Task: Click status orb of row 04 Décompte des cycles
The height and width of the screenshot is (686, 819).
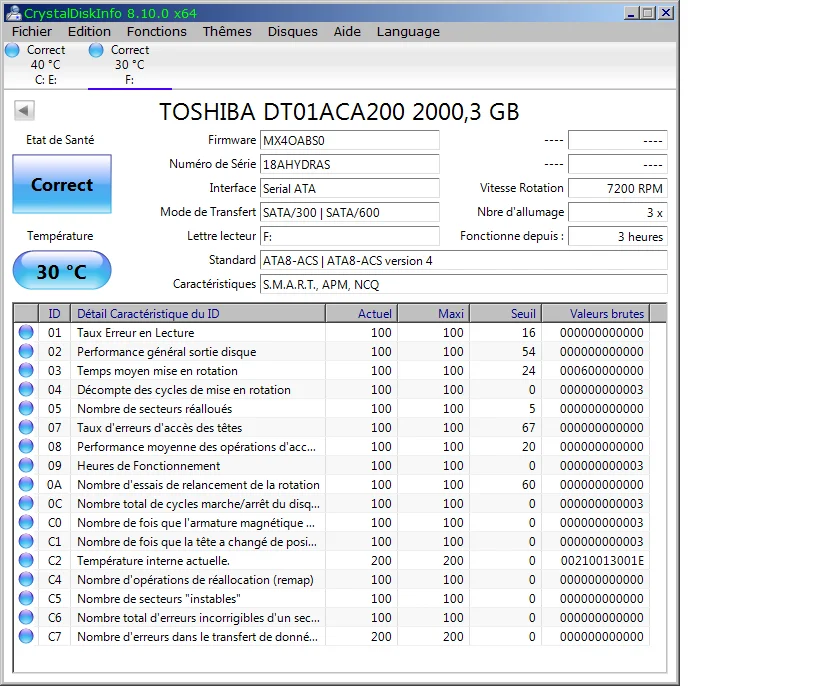Action: pos(26,389)
